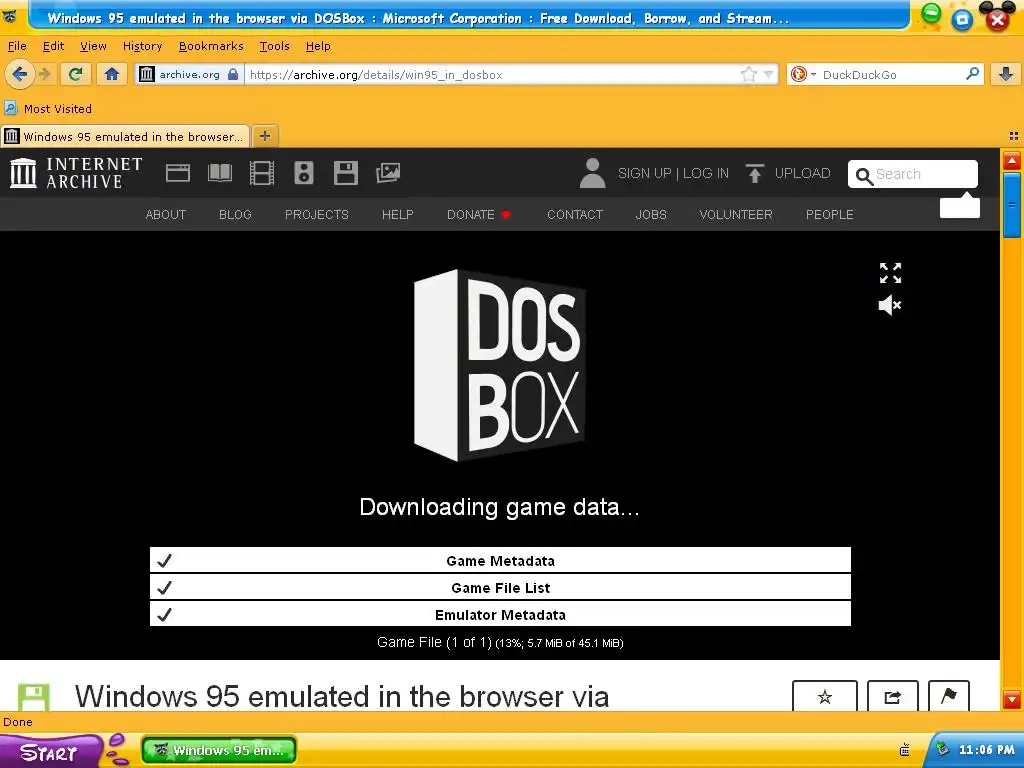Select the Windows 95 emulated browser tab
This screenshot has width=1024, height=768.
(125, 136)
